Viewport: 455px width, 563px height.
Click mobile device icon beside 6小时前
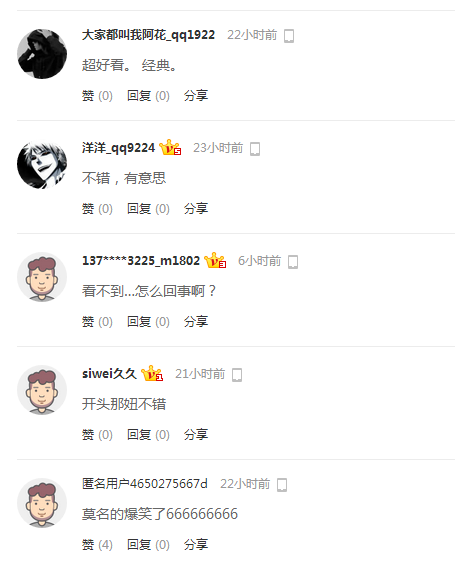pos(293,262)
